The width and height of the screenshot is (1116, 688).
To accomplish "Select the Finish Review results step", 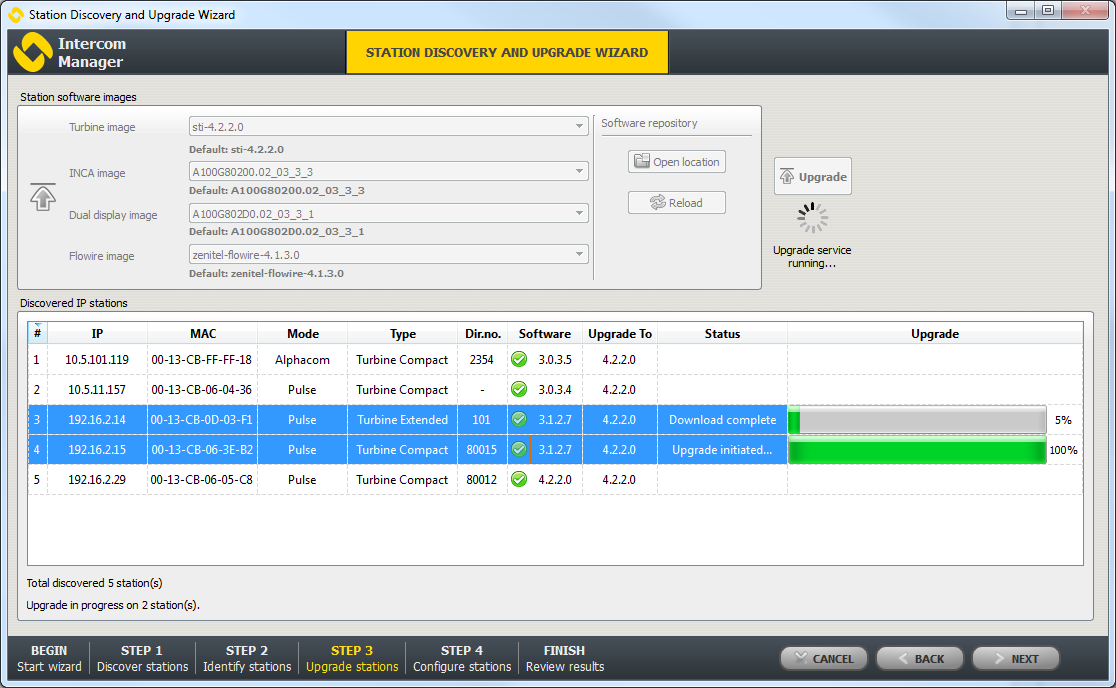I will (564, 658).
